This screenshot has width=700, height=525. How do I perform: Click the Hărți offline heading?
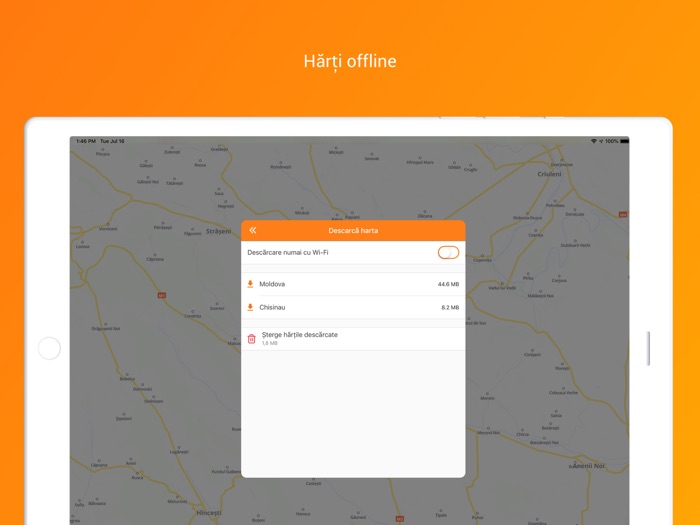[x=350, y=61]
